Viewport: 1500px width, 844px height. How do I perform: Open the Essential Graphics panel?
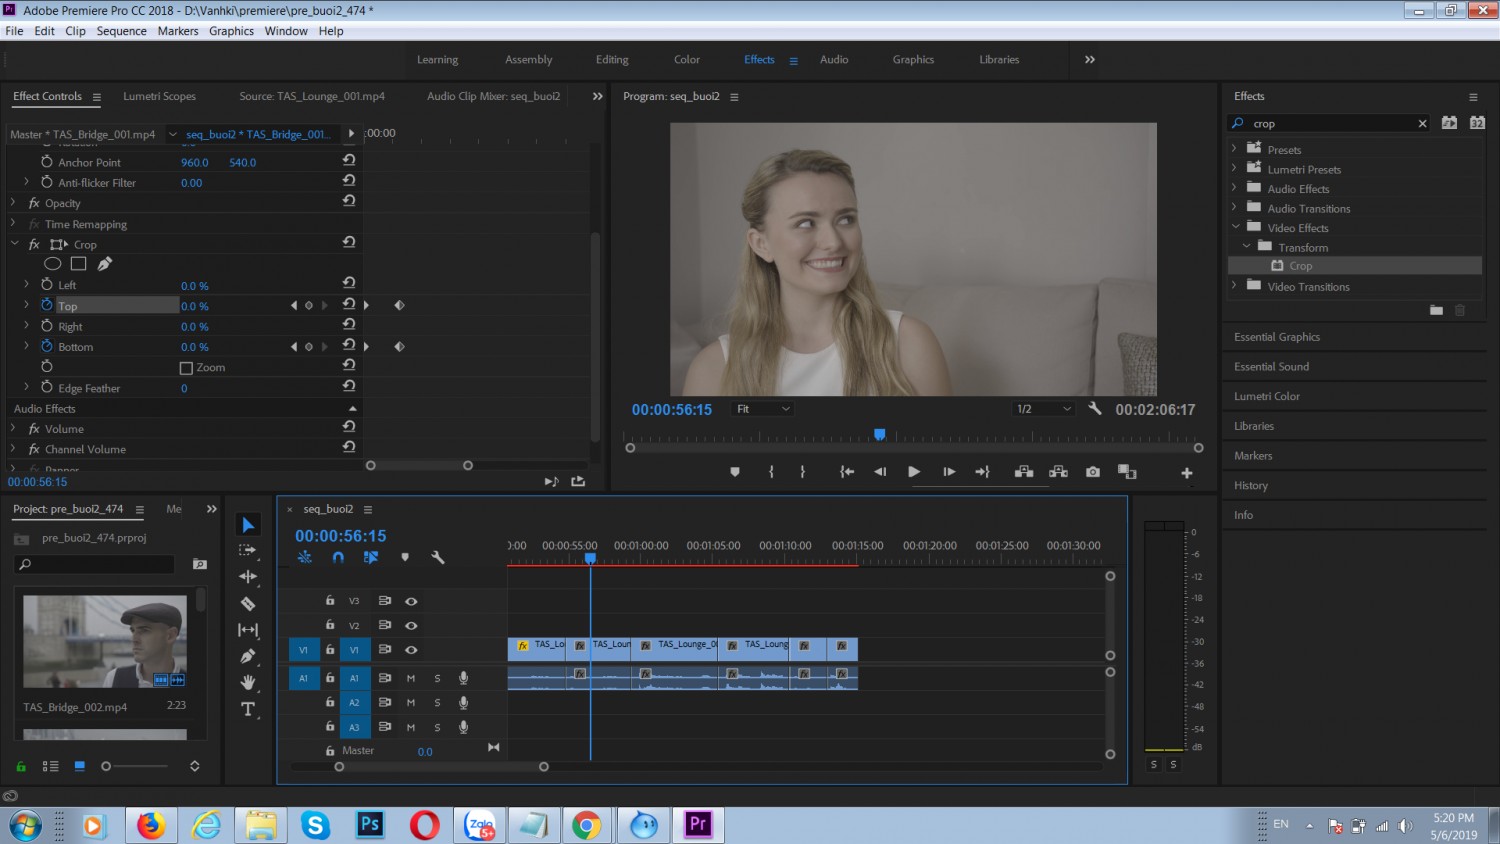1277,337
